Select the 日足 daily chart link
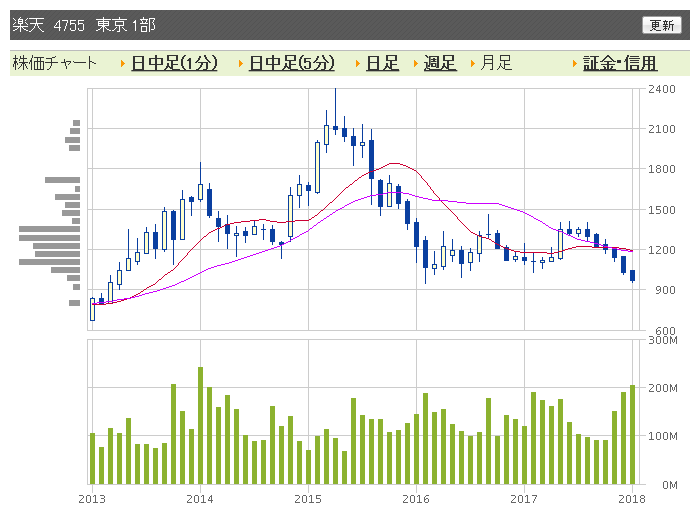Screen dimensions: 699x524 pos(382,64)
